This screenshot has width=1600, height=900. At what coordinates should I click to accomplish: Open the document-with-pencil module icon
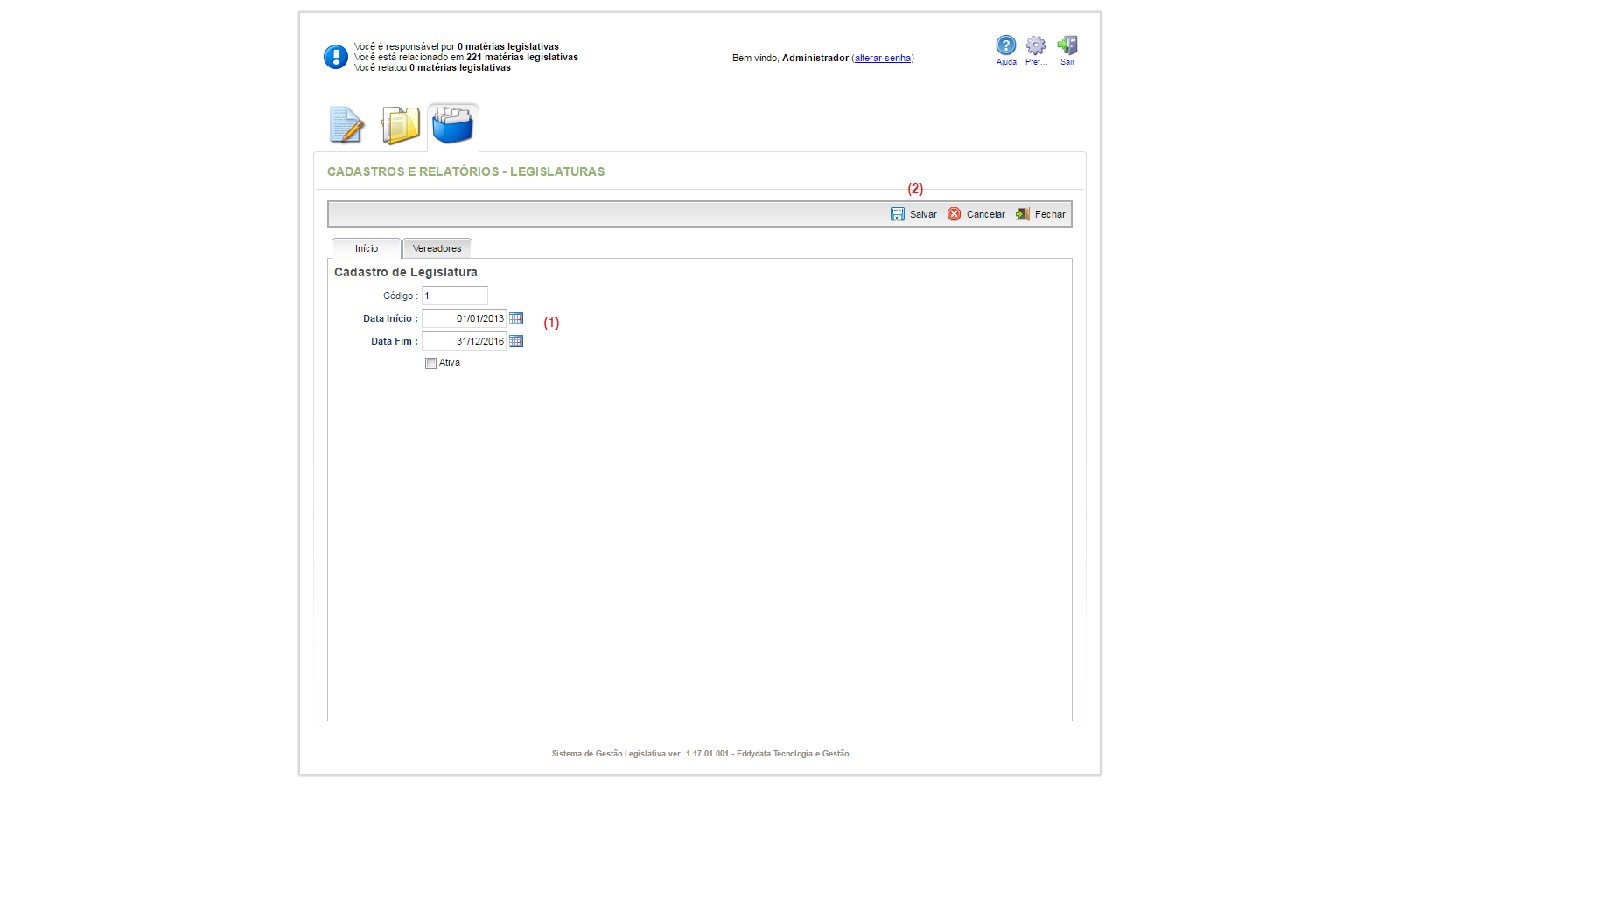click(347, 126)
